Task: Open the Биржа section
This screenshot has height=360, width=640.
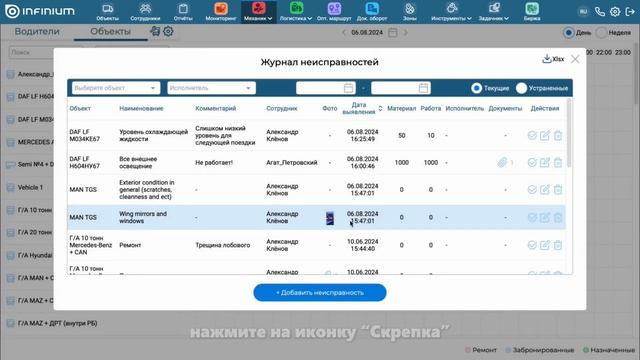Action: (x=532, y=12)
